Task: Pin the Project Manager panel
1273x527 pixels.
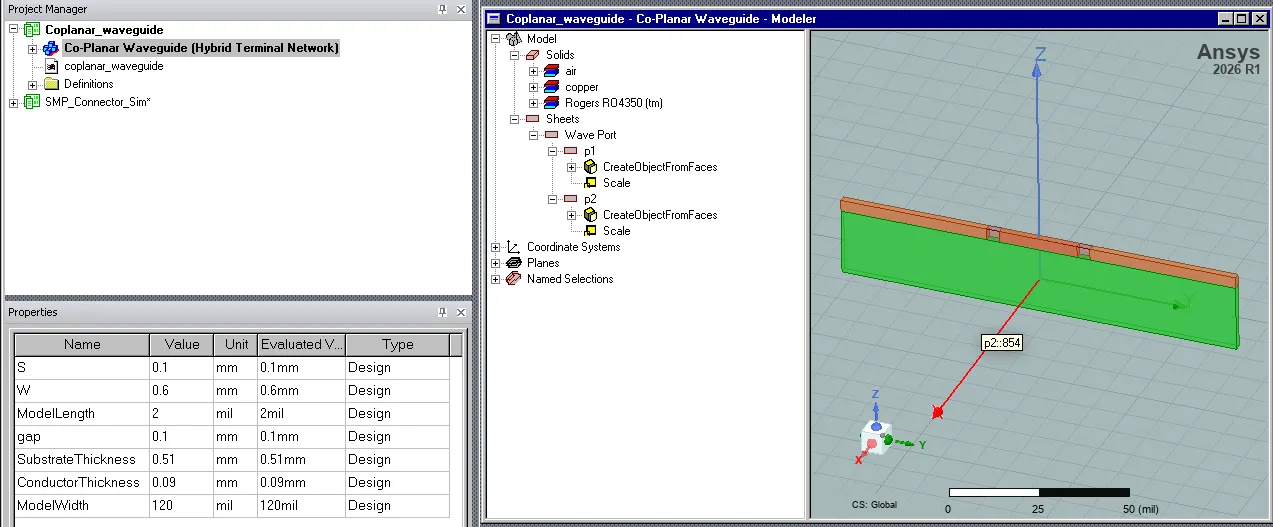Action: tap(443, 9)
